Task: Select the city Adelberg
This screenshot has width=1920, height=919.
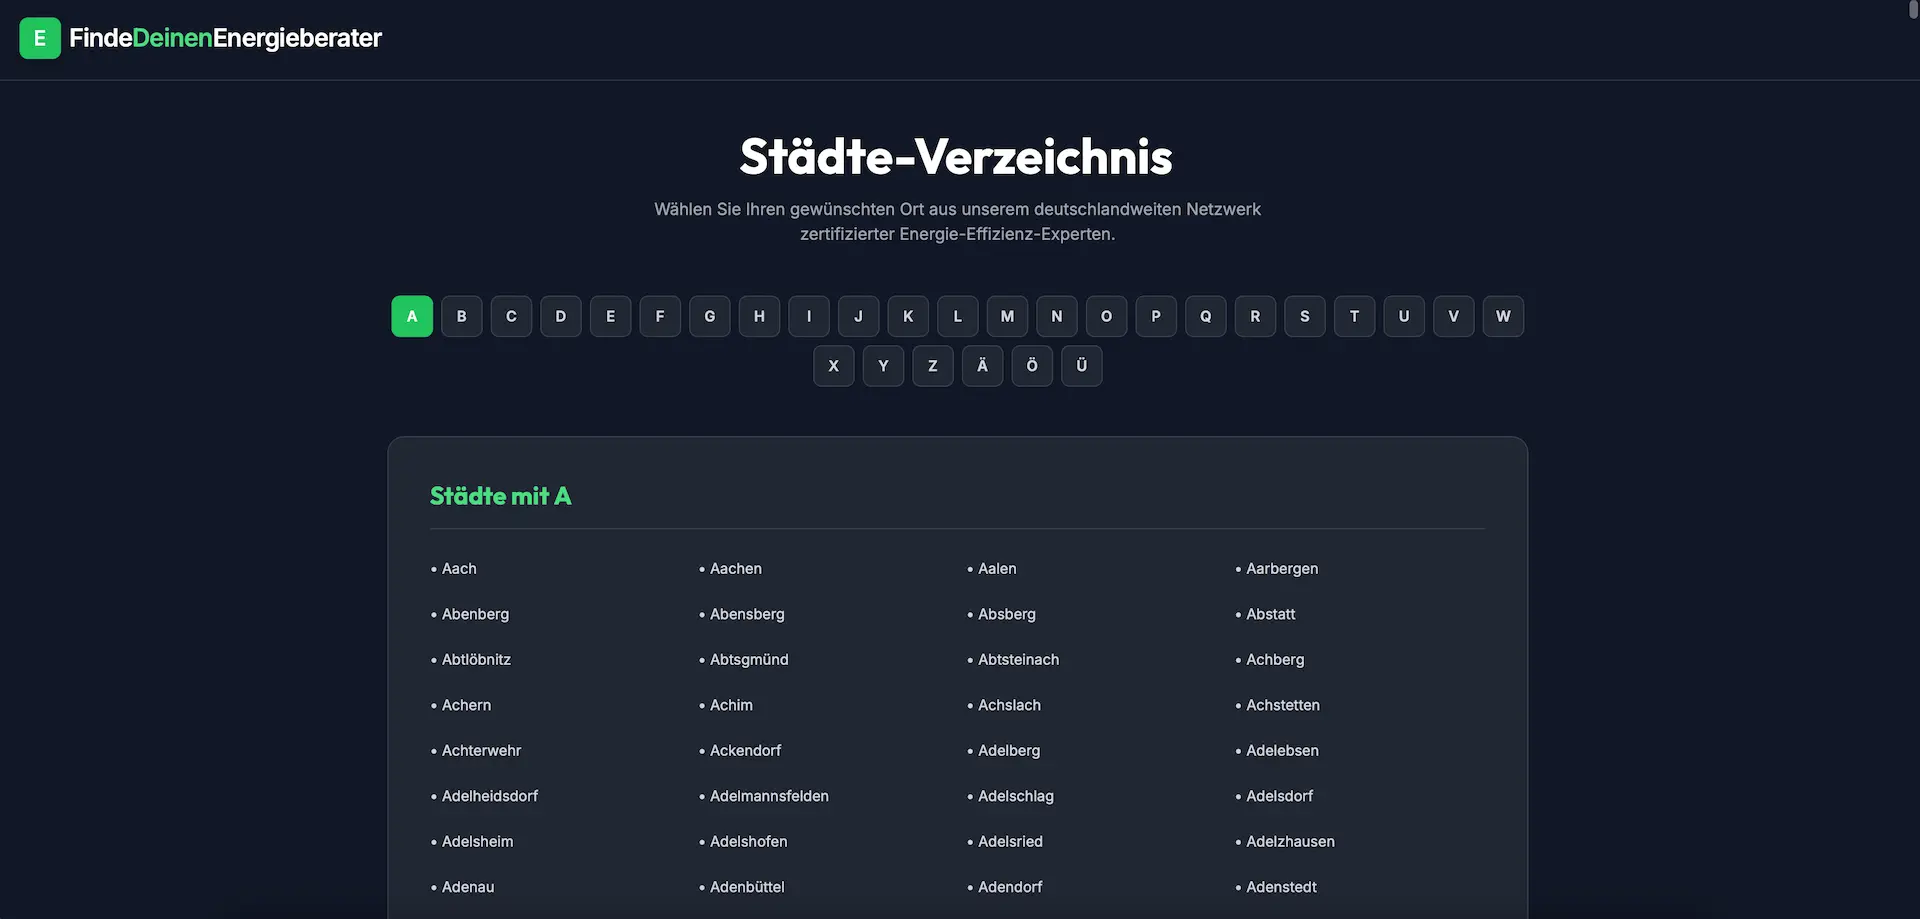Action: tap(1009, 750)
